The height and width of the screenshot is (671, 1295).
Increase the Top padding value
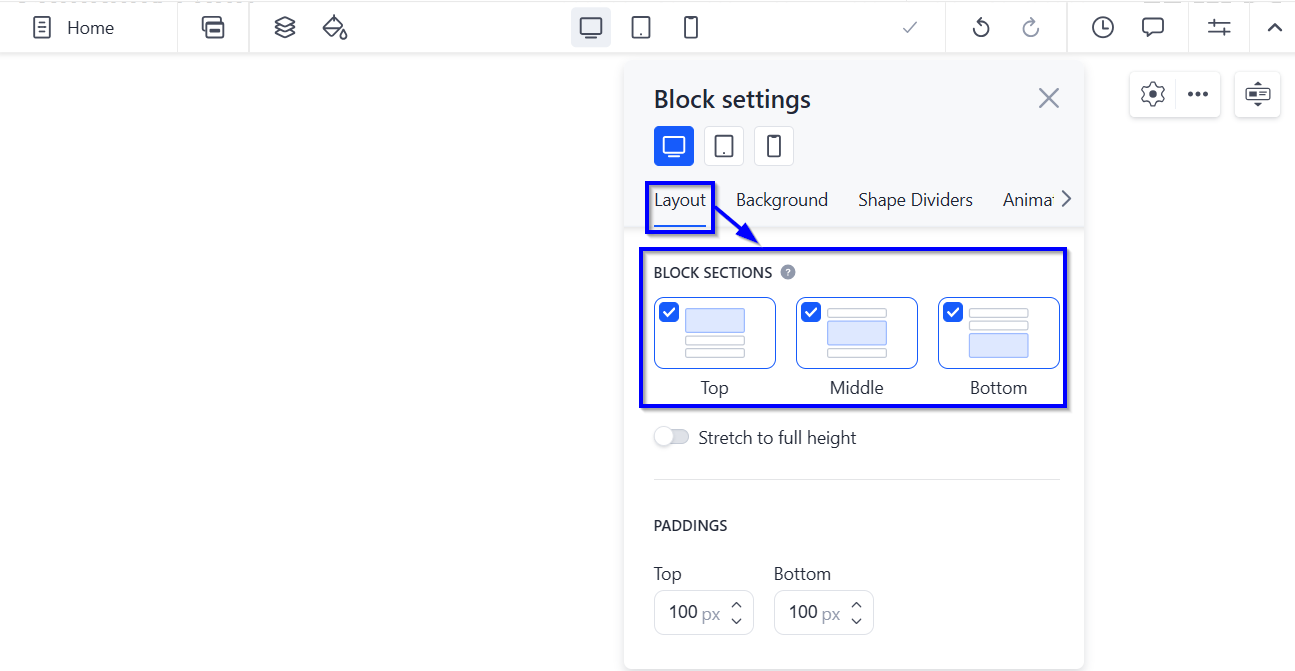pyautogui.click(x=737, y=604)
